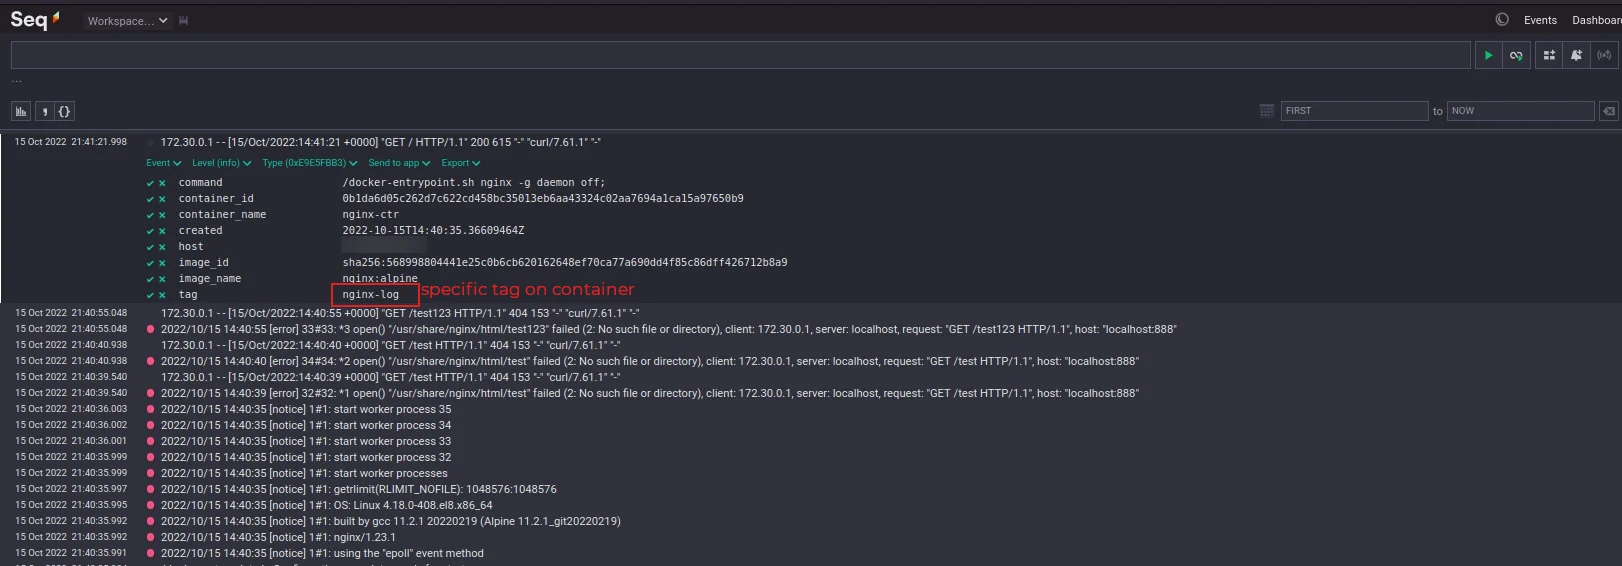Click the getrlimit(RLIMIT_NOFILE) event row
This screenshot has height=566, width=1622.
pyautogui.click(x=359, y=489)
